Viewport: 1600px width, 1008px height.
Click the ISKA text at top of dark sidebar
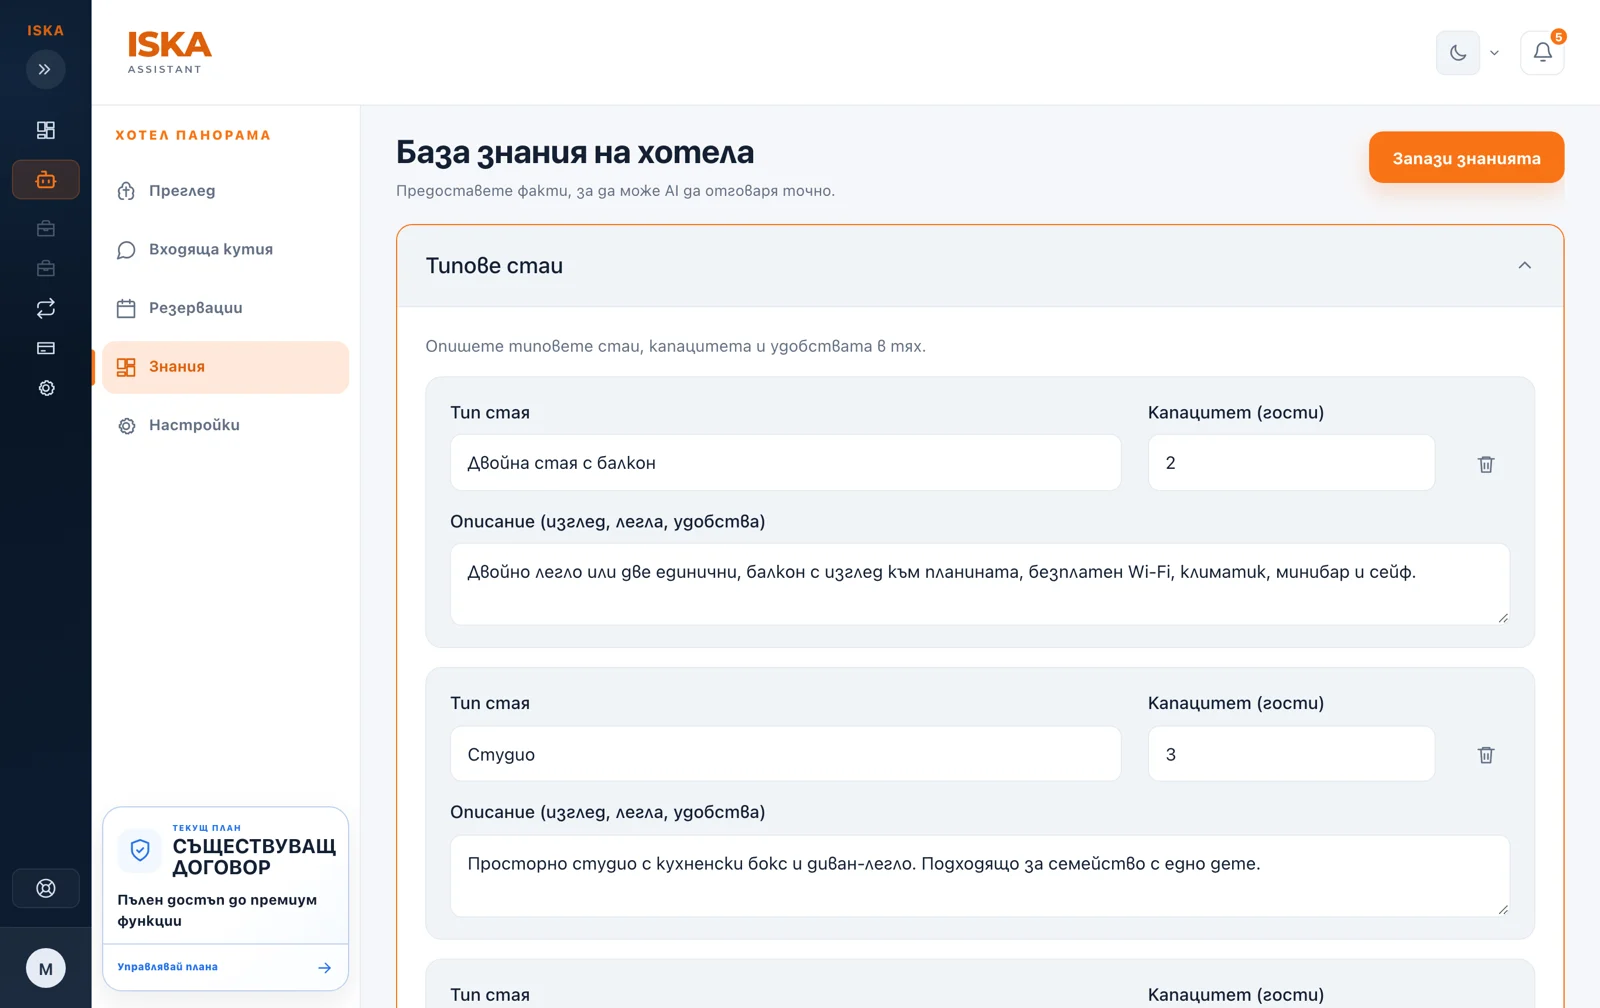point(45,30)
